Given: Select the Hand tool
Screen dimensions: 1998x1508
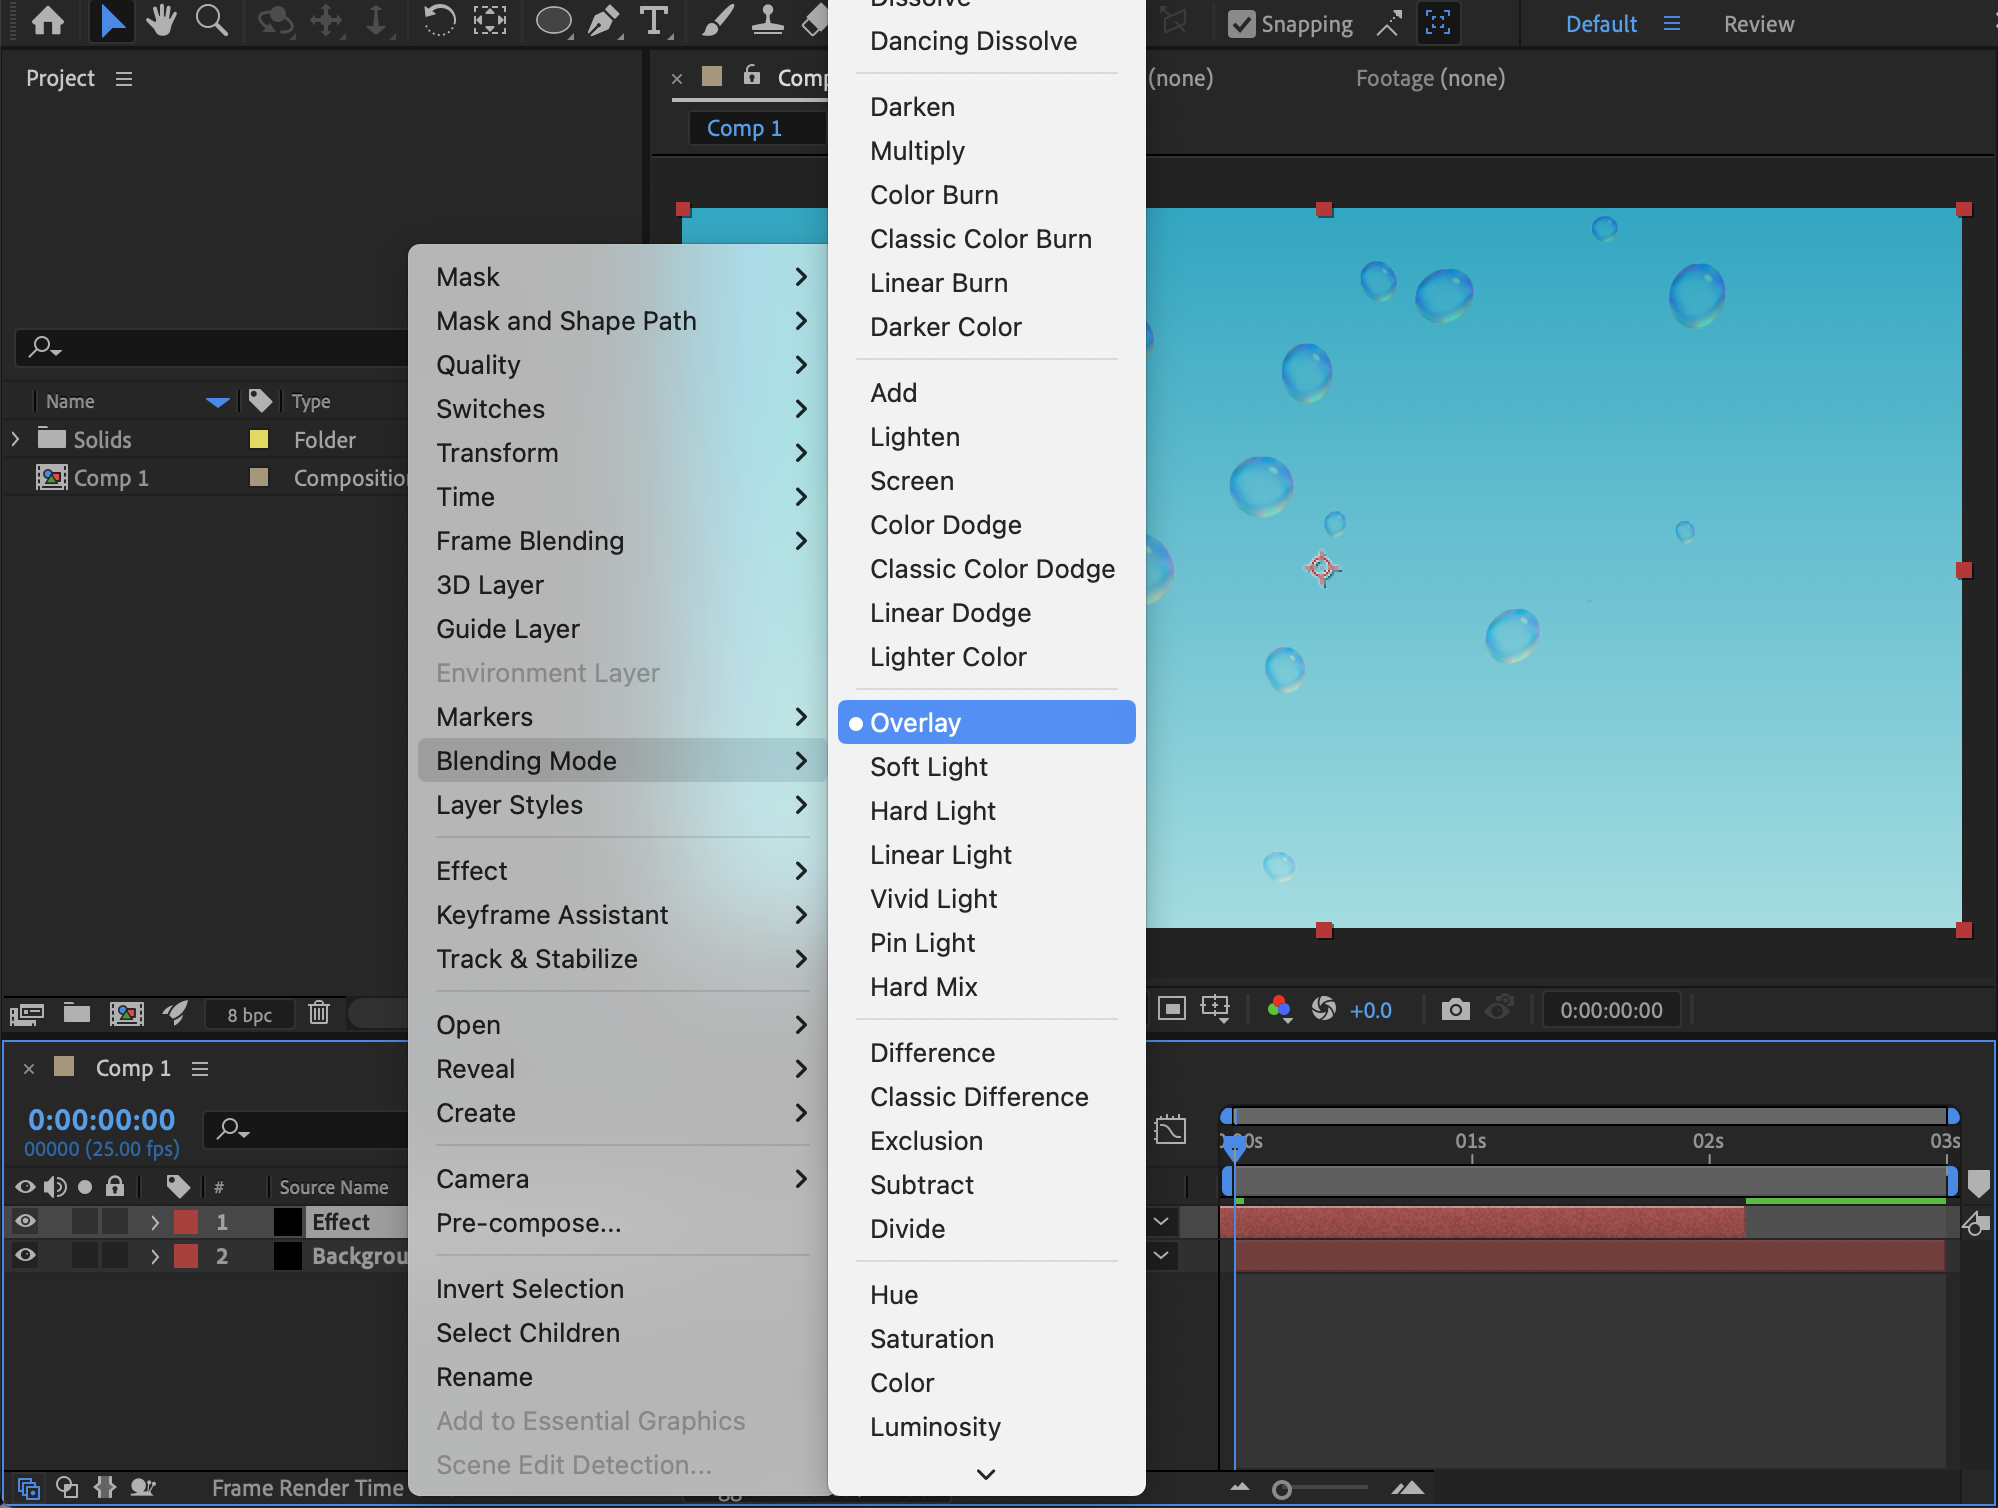Looking at the screenshot, I should tap(160, 21).
